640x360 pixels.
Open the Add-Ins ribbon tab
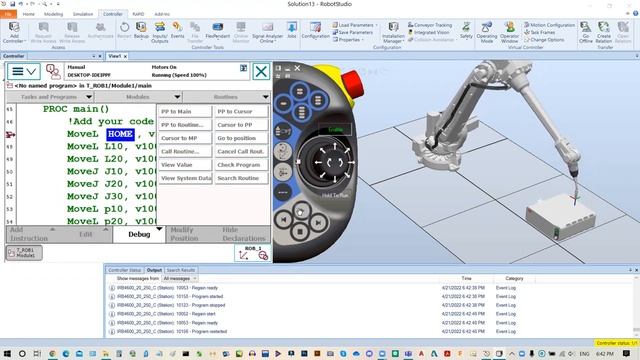click(x=162, y=14)
